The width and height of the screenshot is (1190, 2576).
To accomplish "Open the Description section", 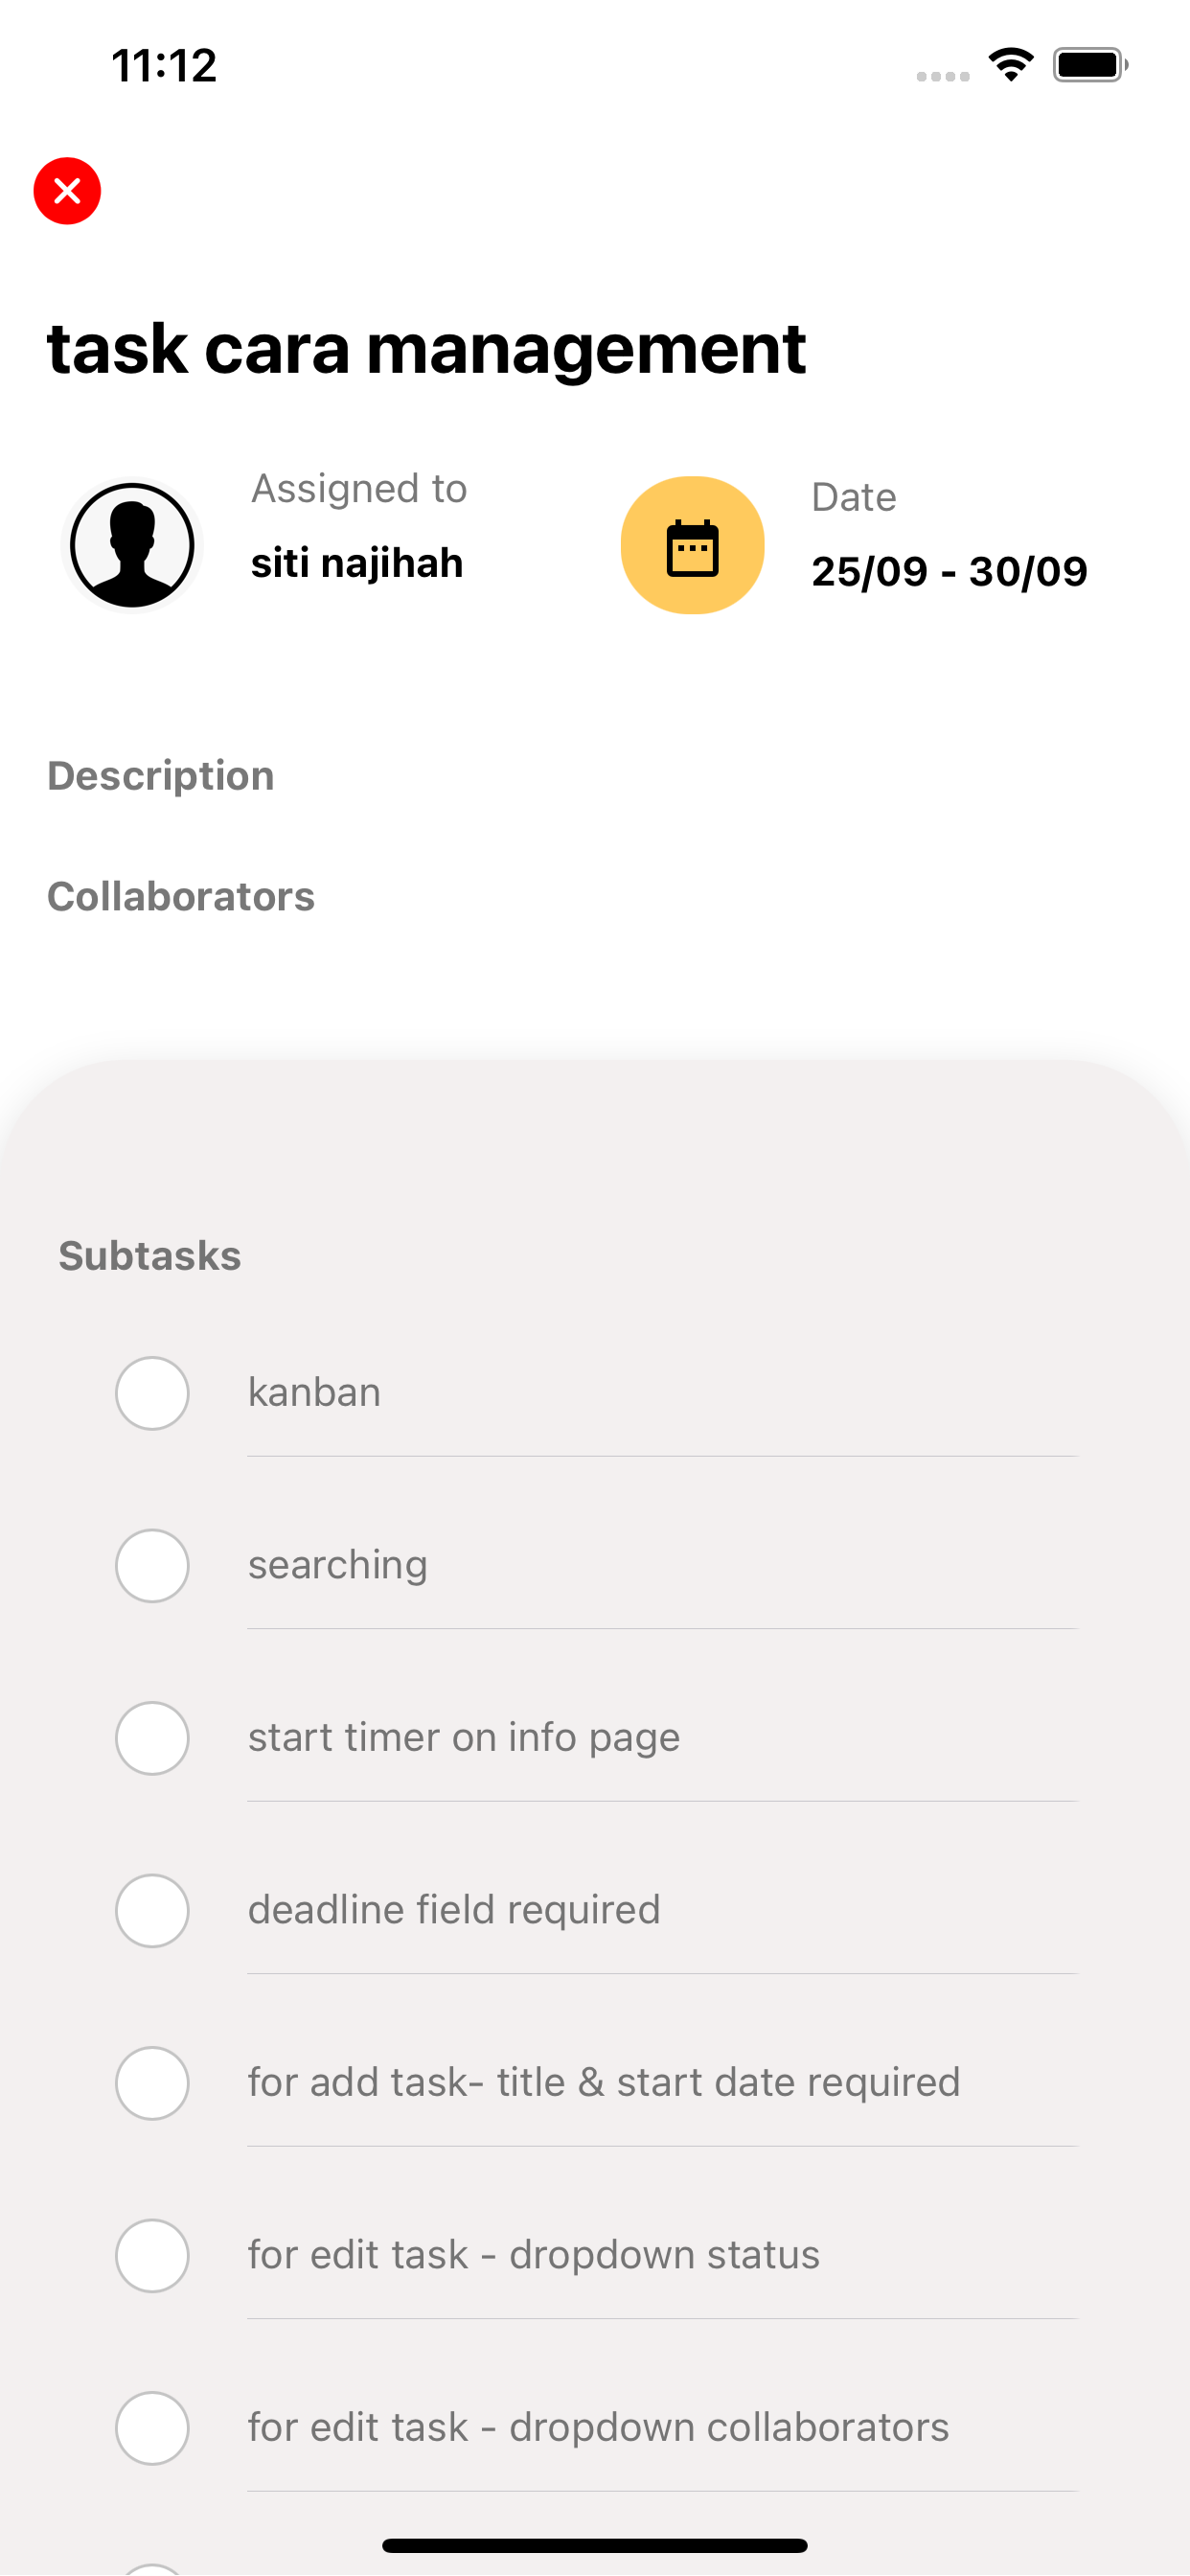I will (161, 776).
